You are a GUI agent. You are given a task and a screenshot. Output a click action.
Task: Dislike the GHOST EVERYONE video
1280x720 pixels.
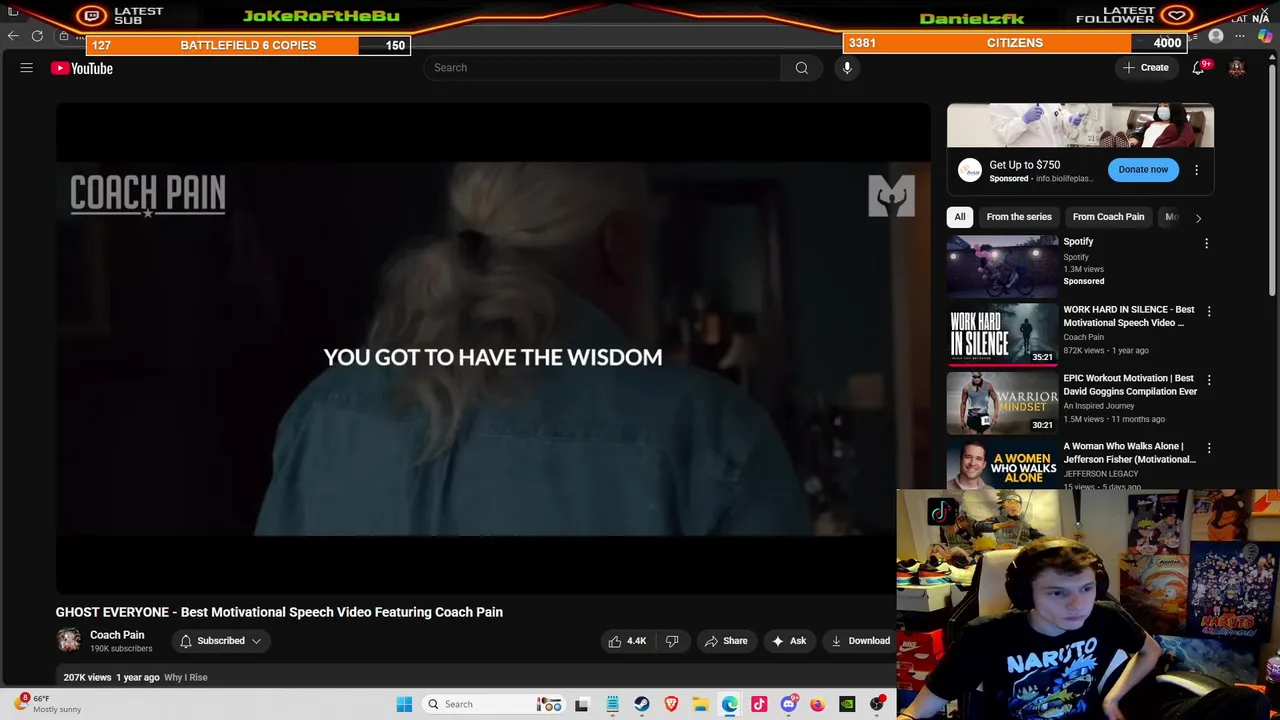coord(673,641)
